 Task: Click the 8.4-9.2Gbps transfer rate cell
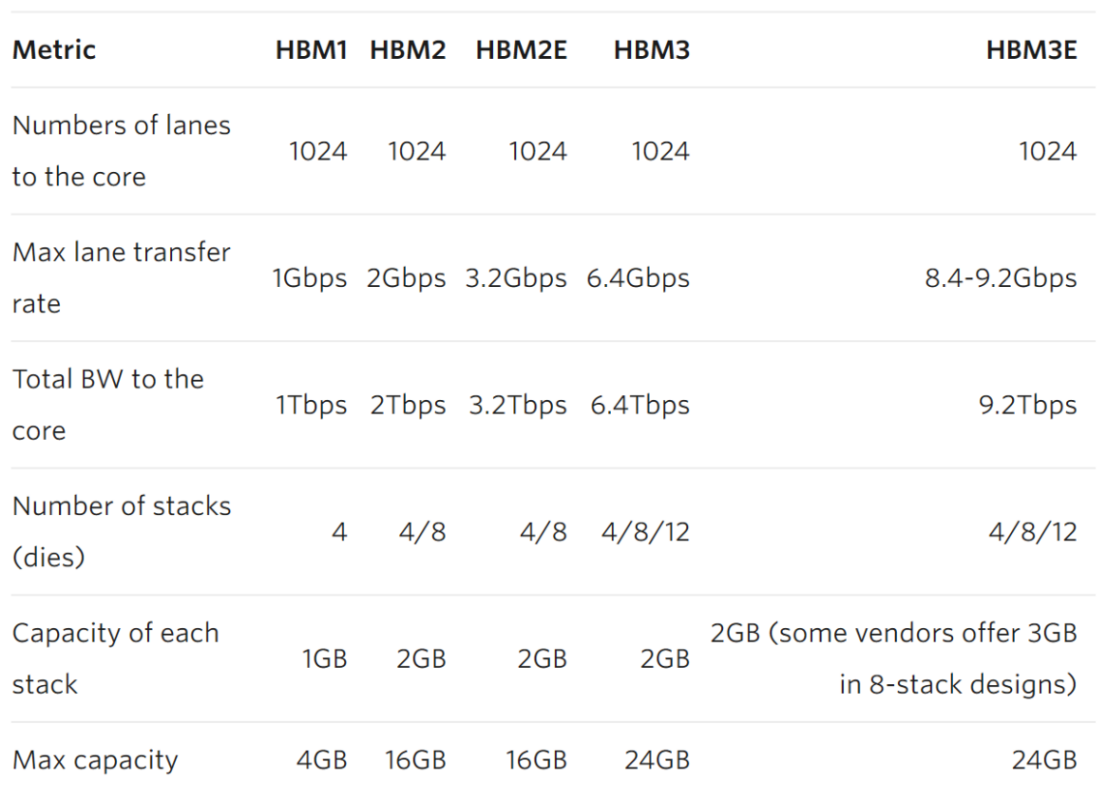[x=1001, y=278]
